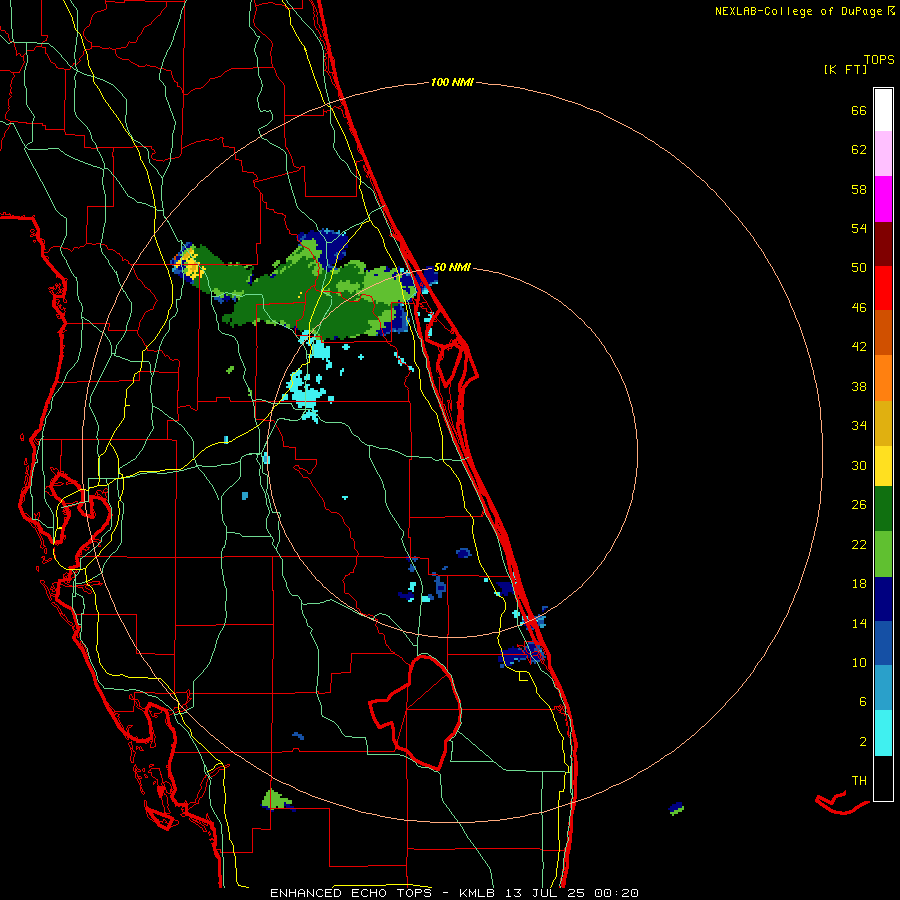900x900 pixels.
Task: Click the "100 NMI" range ring label
Action: [452, 82]
